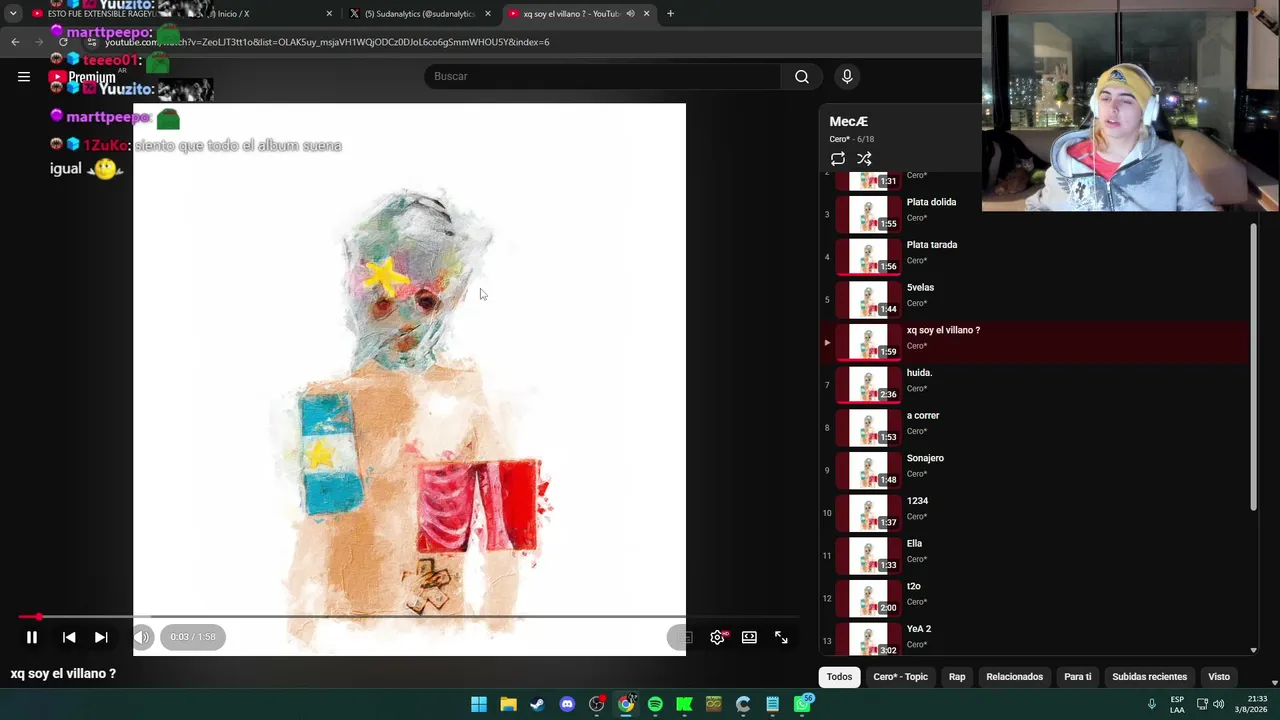Enter fullscreen video mode
Image resolution: width=1280 pixels, height=720 pixels.
pos(781,637)
